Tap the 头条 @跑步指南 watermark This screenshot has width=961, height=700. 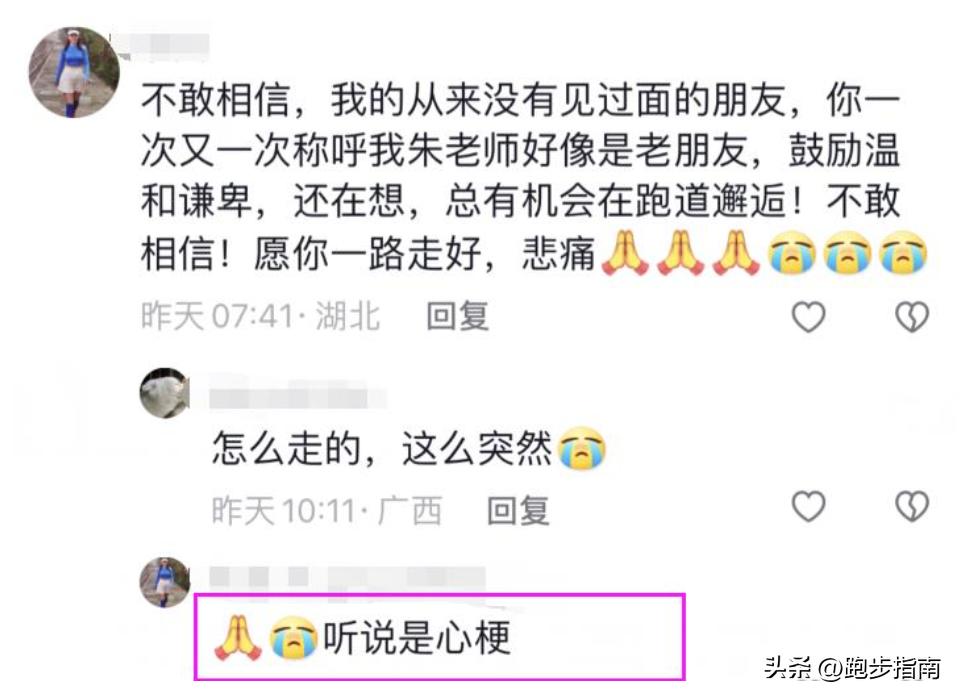852,668
